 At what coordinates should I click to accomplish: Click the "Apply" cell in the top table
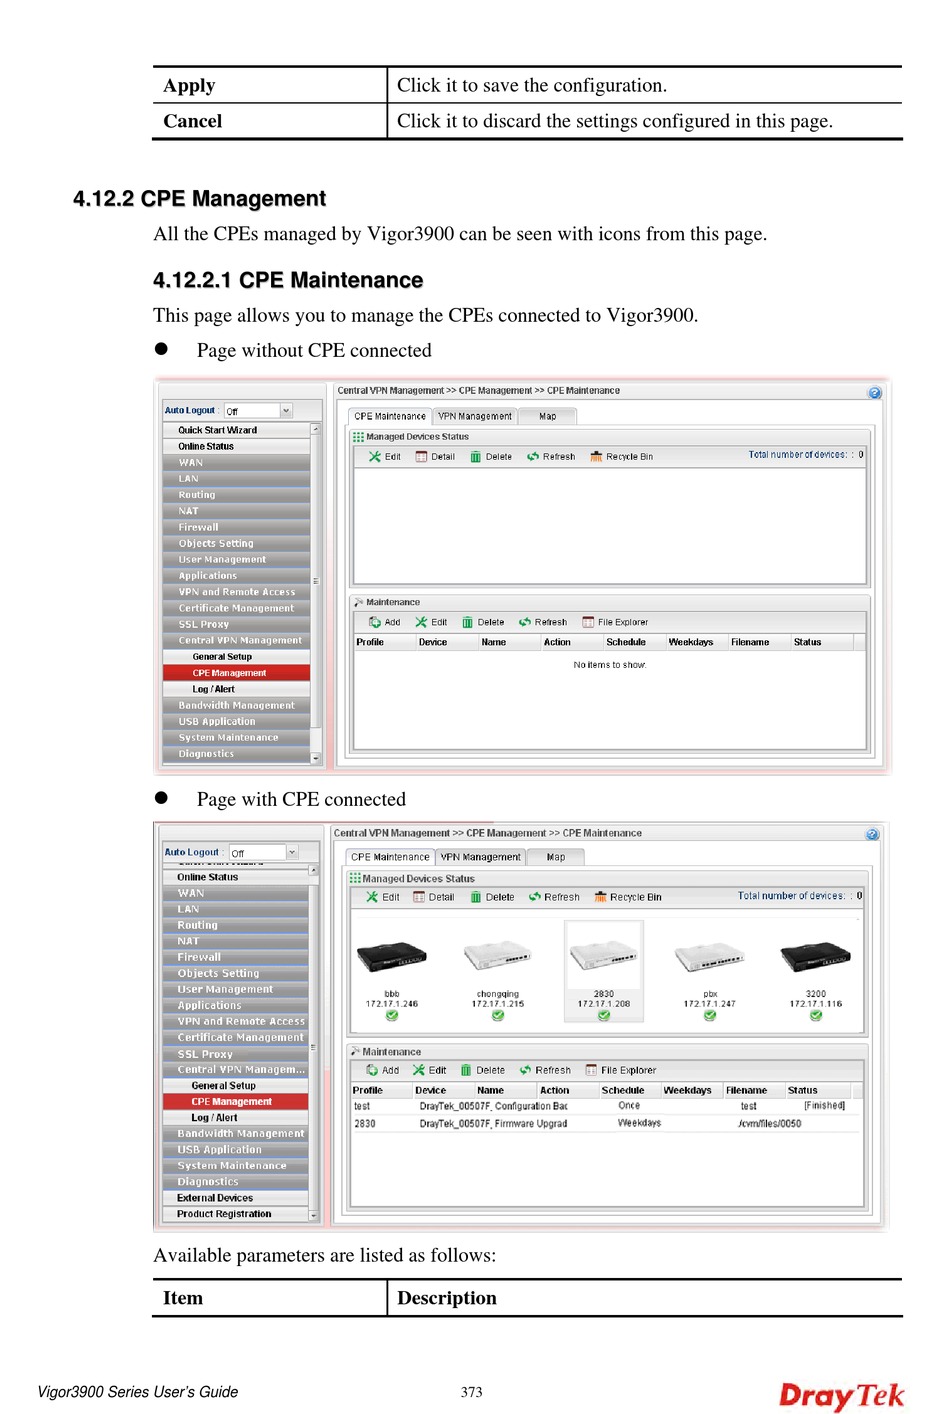270,86
